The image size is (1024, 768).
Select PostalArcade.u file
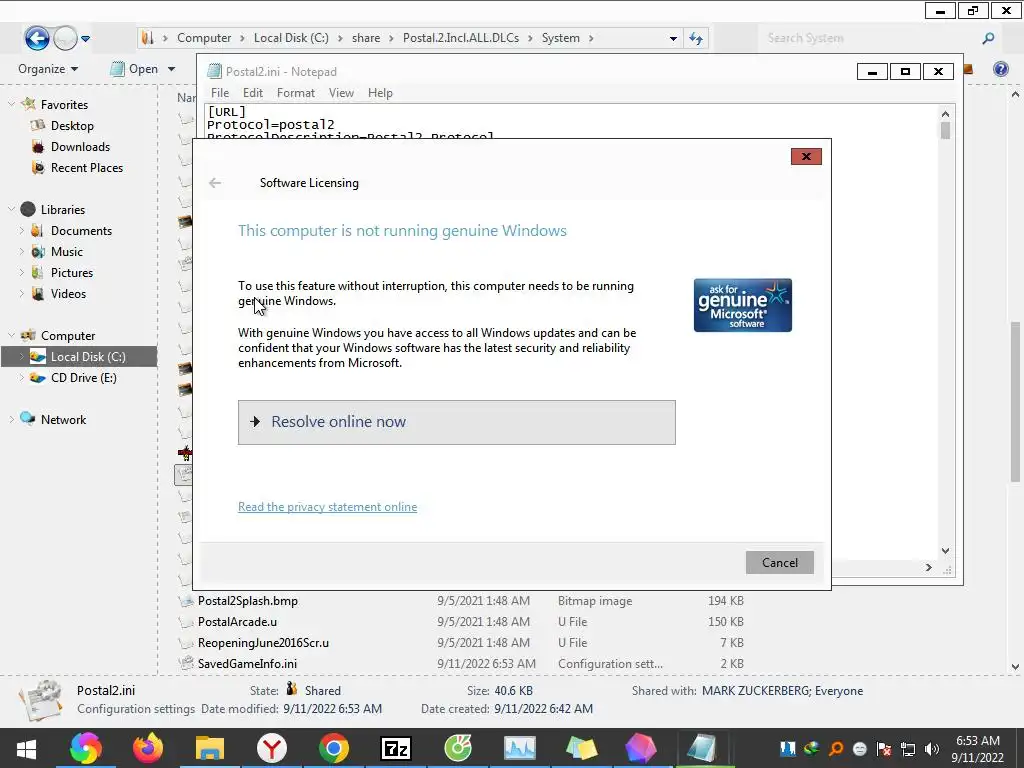237,622
